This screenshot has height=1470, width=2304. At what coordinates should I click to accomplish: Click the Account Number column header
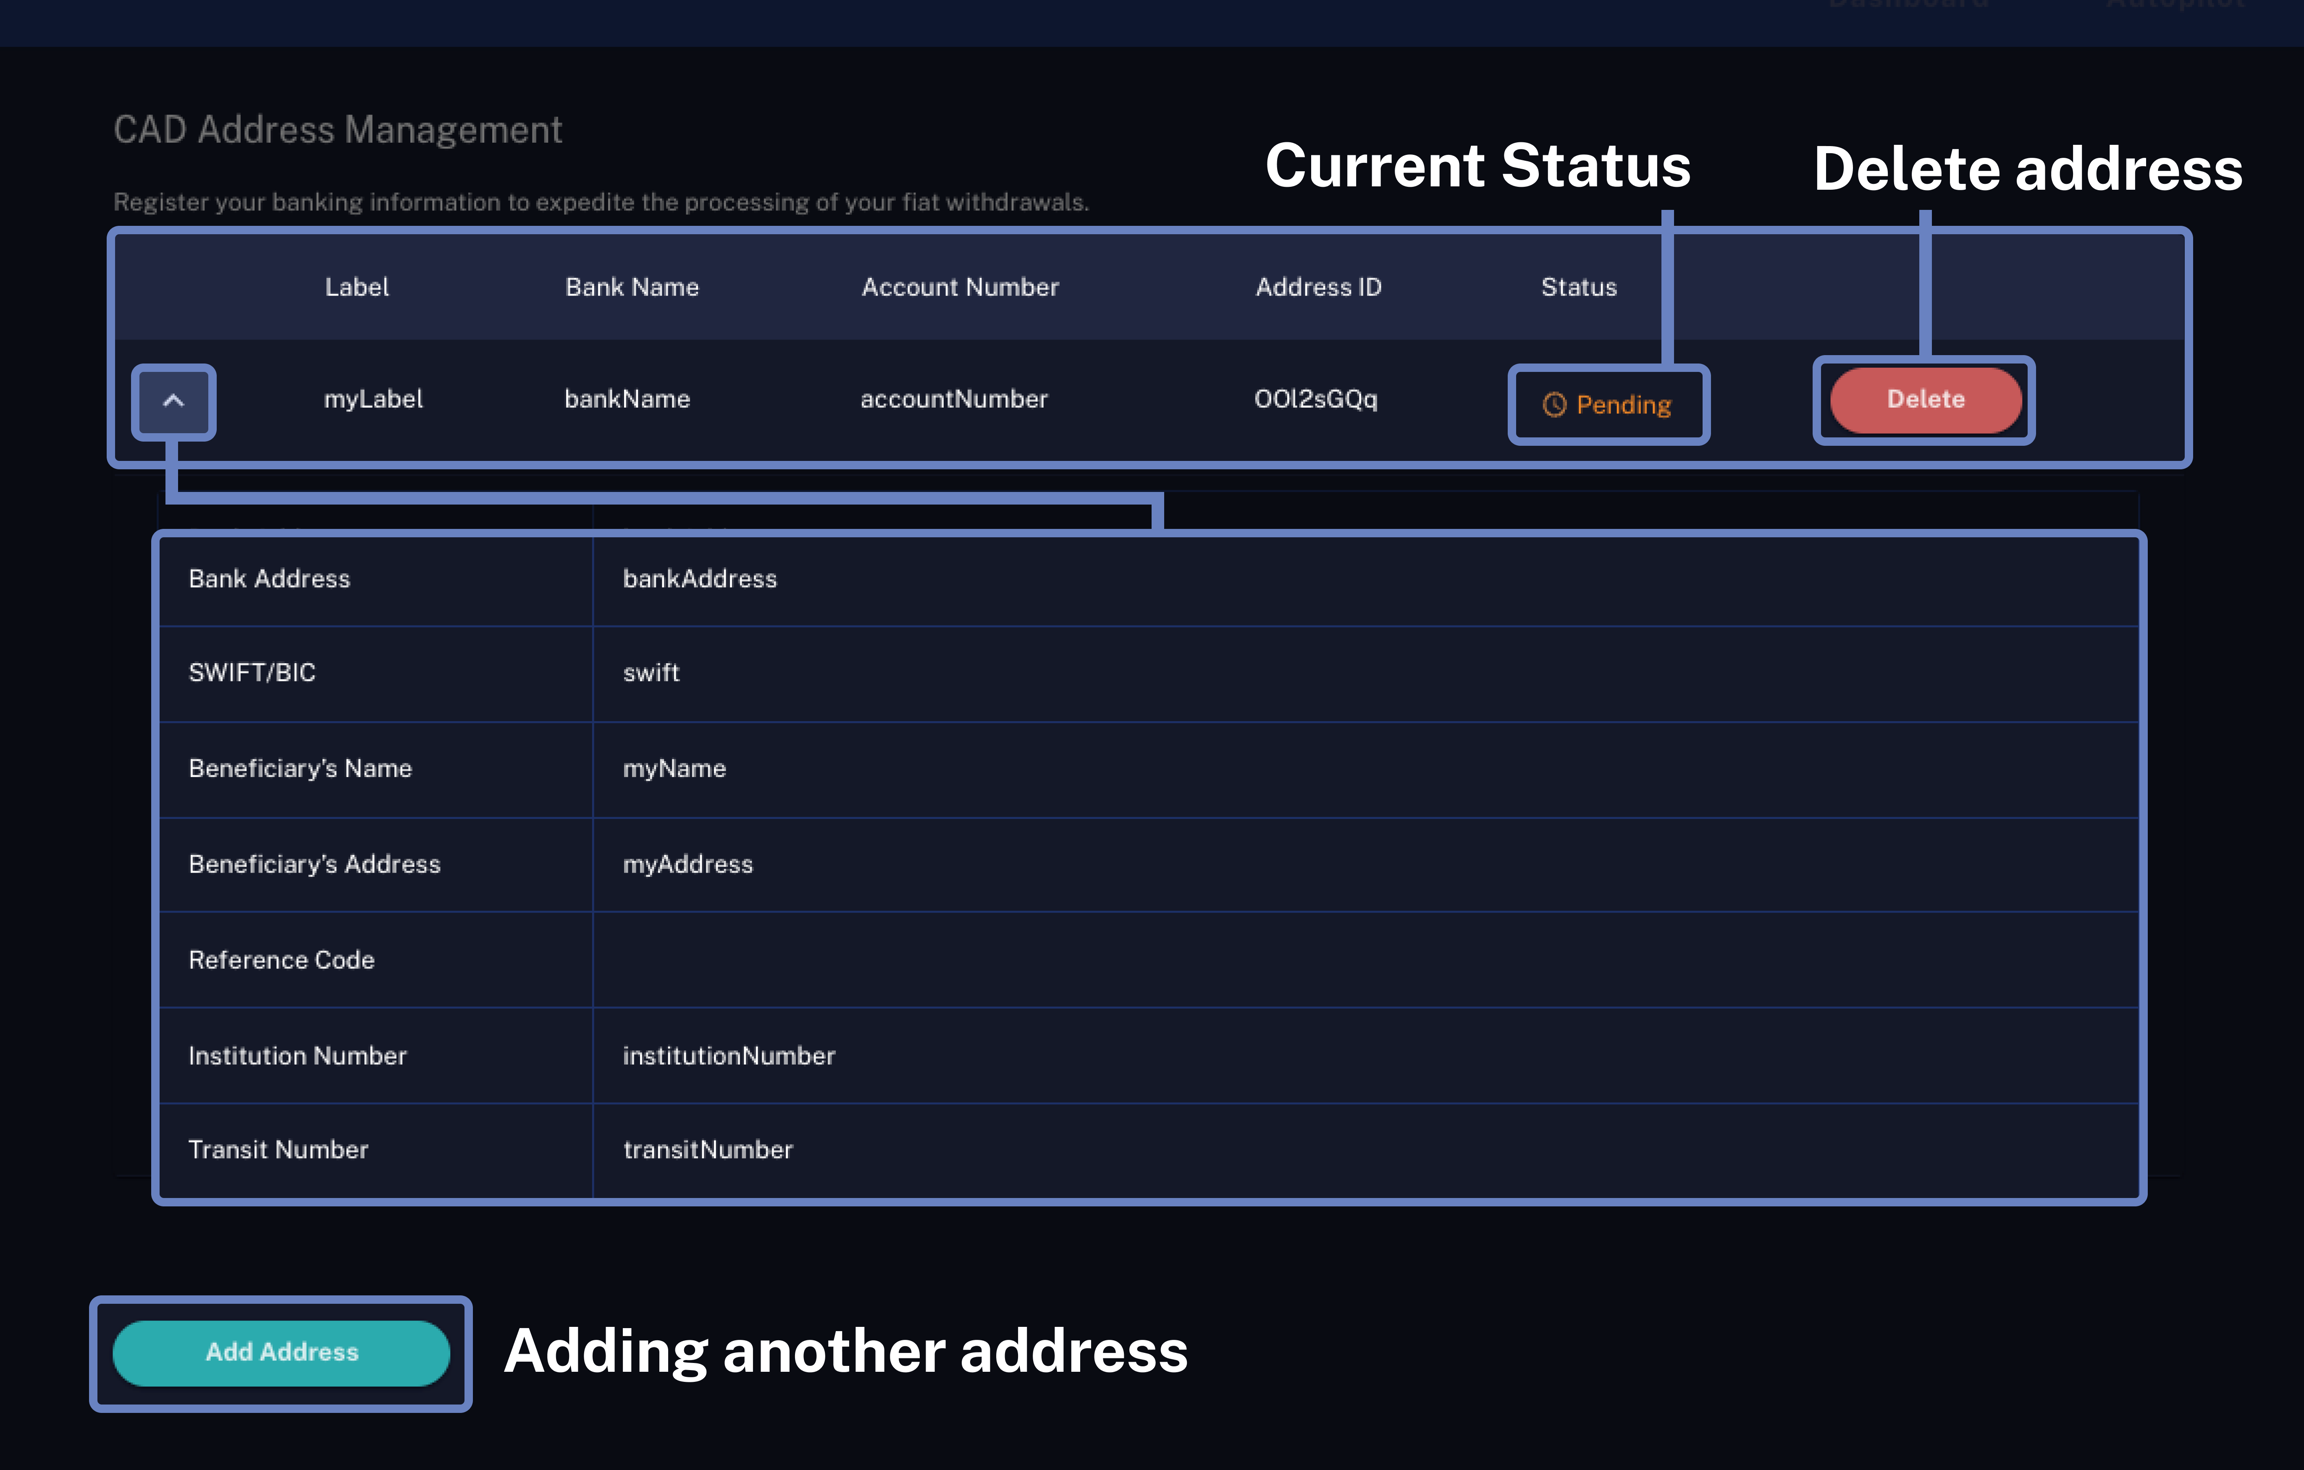pyautogui.click(x=959, y=287)
